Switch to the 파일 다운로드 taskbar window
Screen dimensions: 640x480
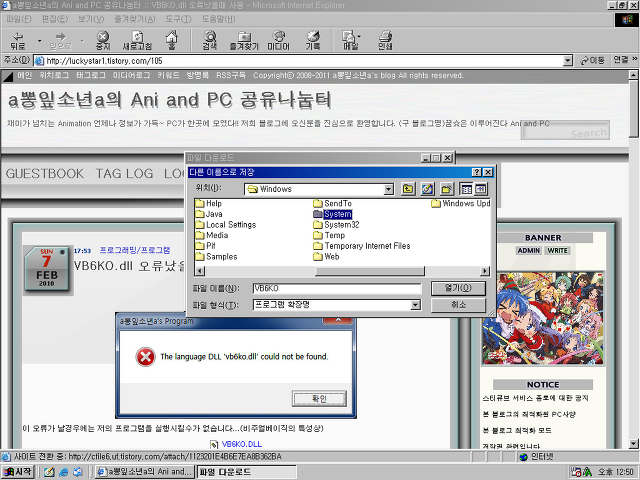pyautogui.click(x=247, y=472)
